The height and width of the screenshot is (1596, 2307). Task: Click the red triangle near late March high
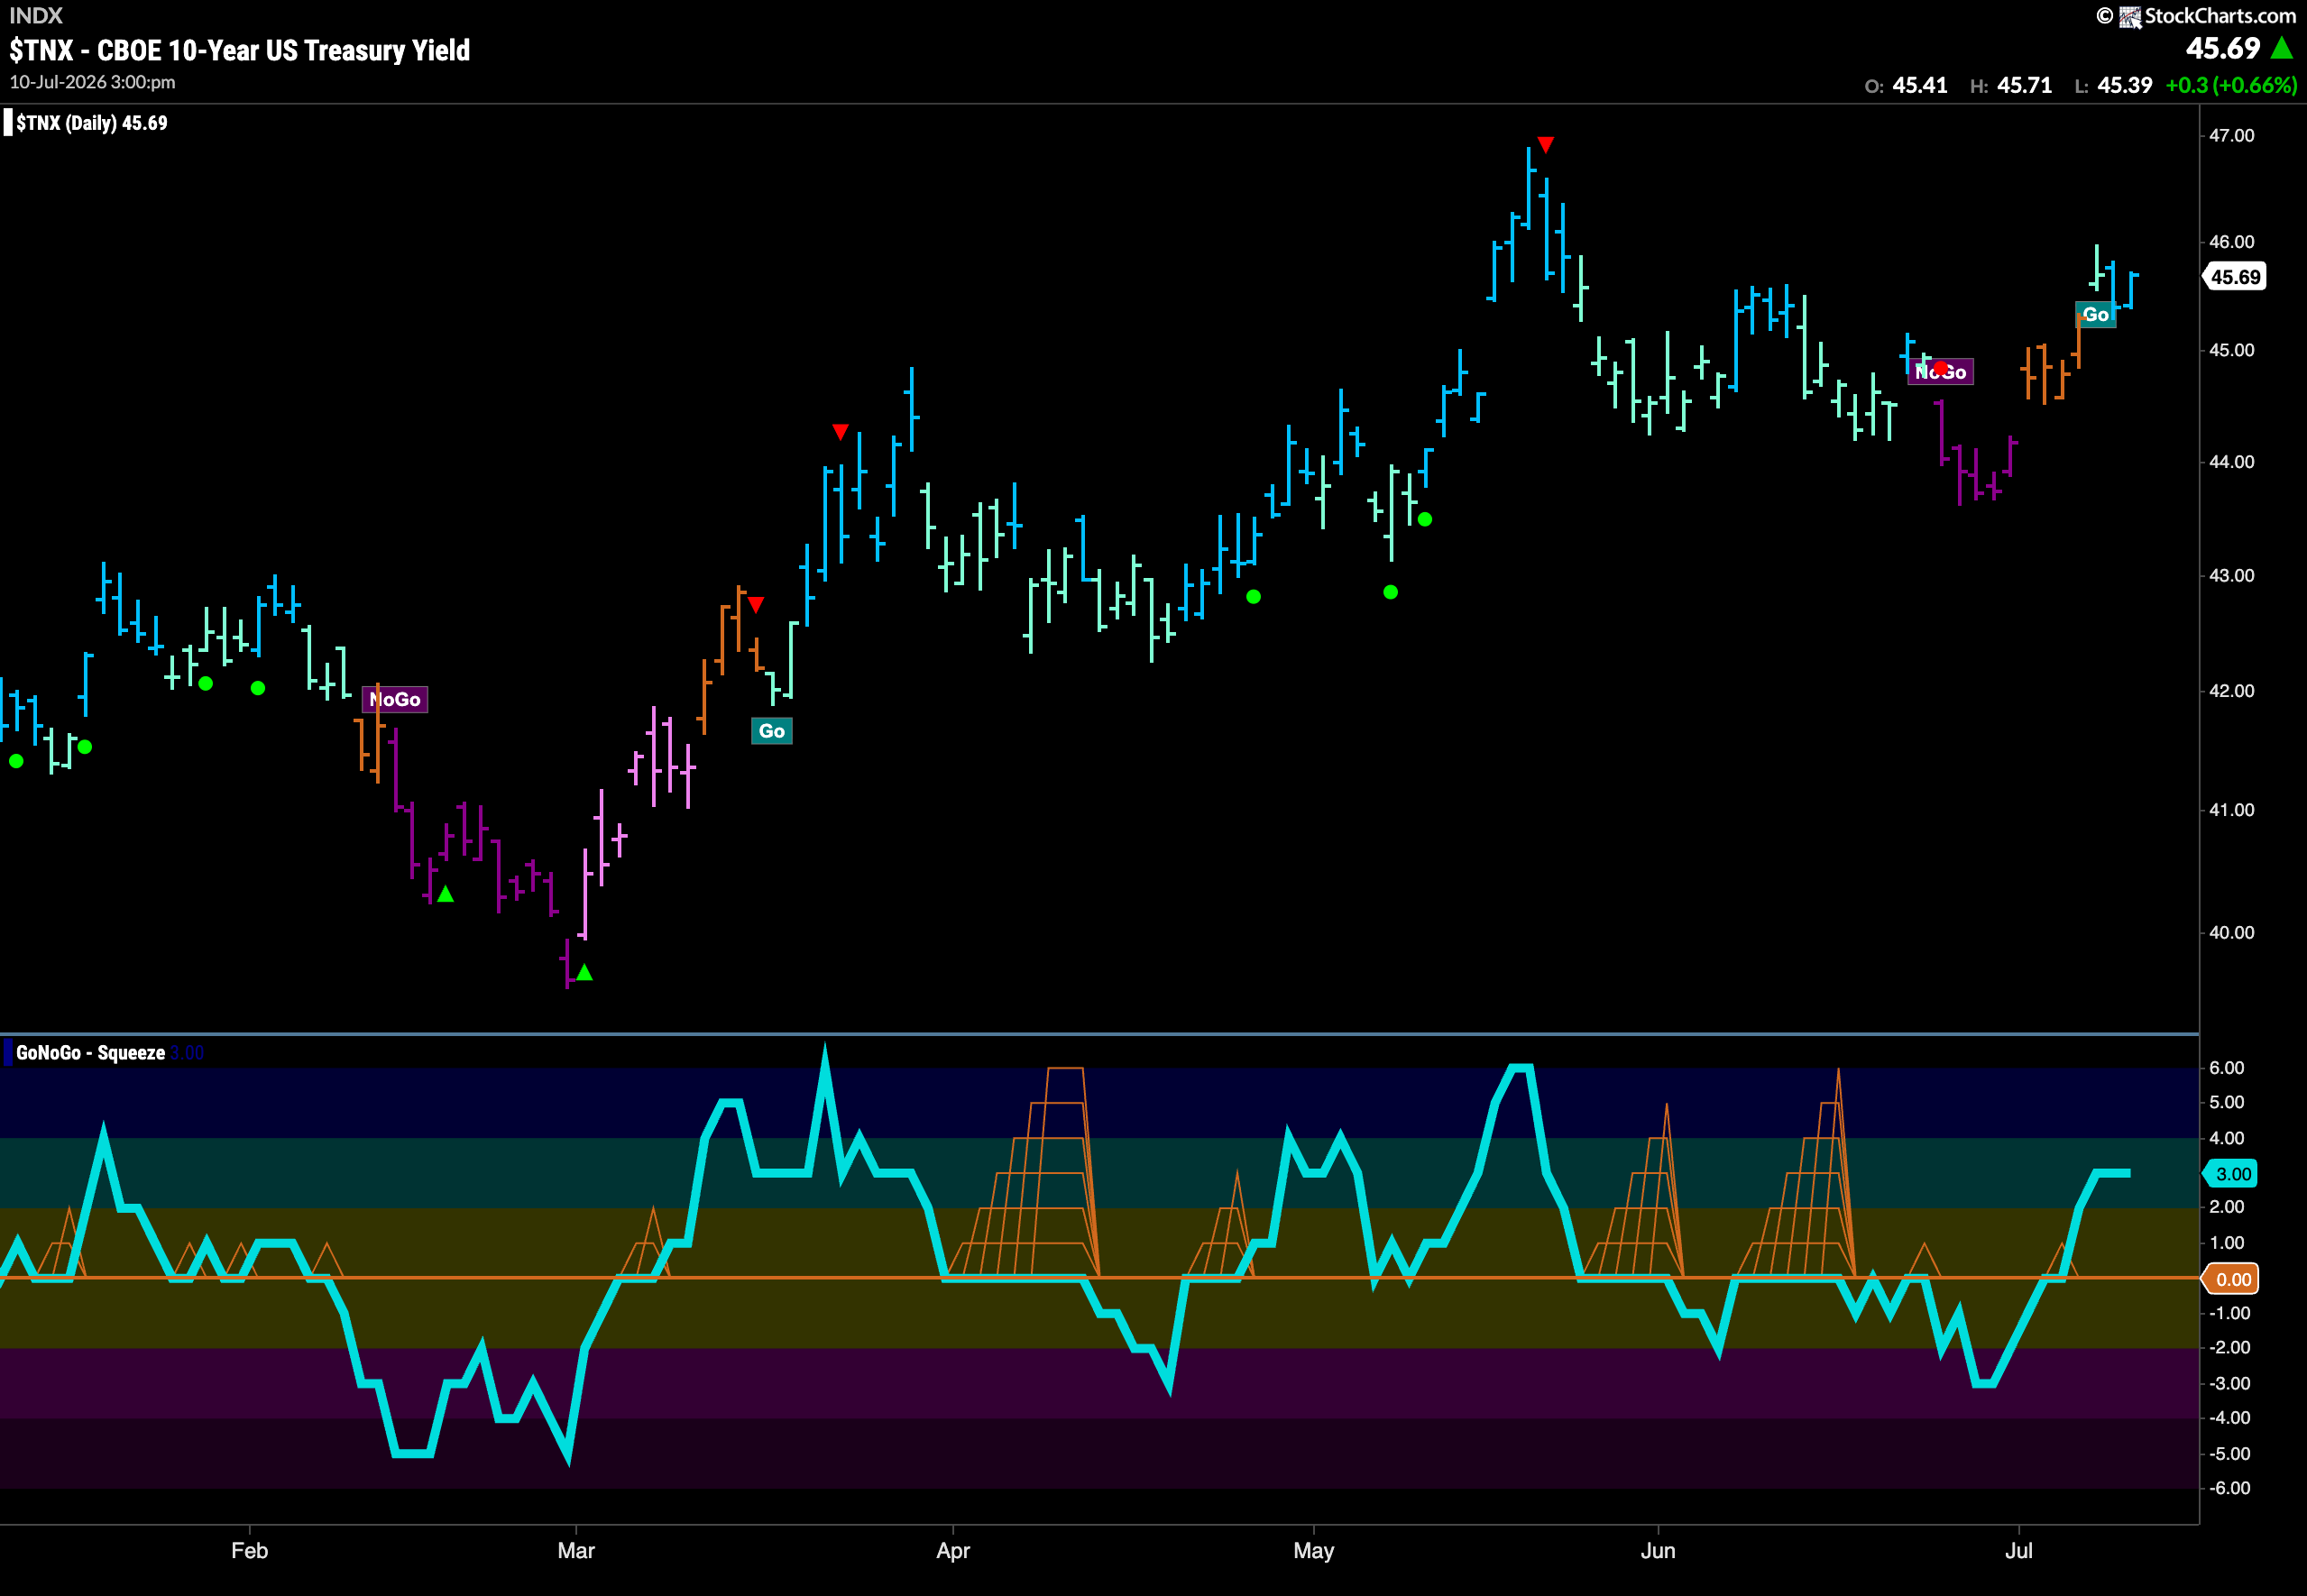(840, 432)
